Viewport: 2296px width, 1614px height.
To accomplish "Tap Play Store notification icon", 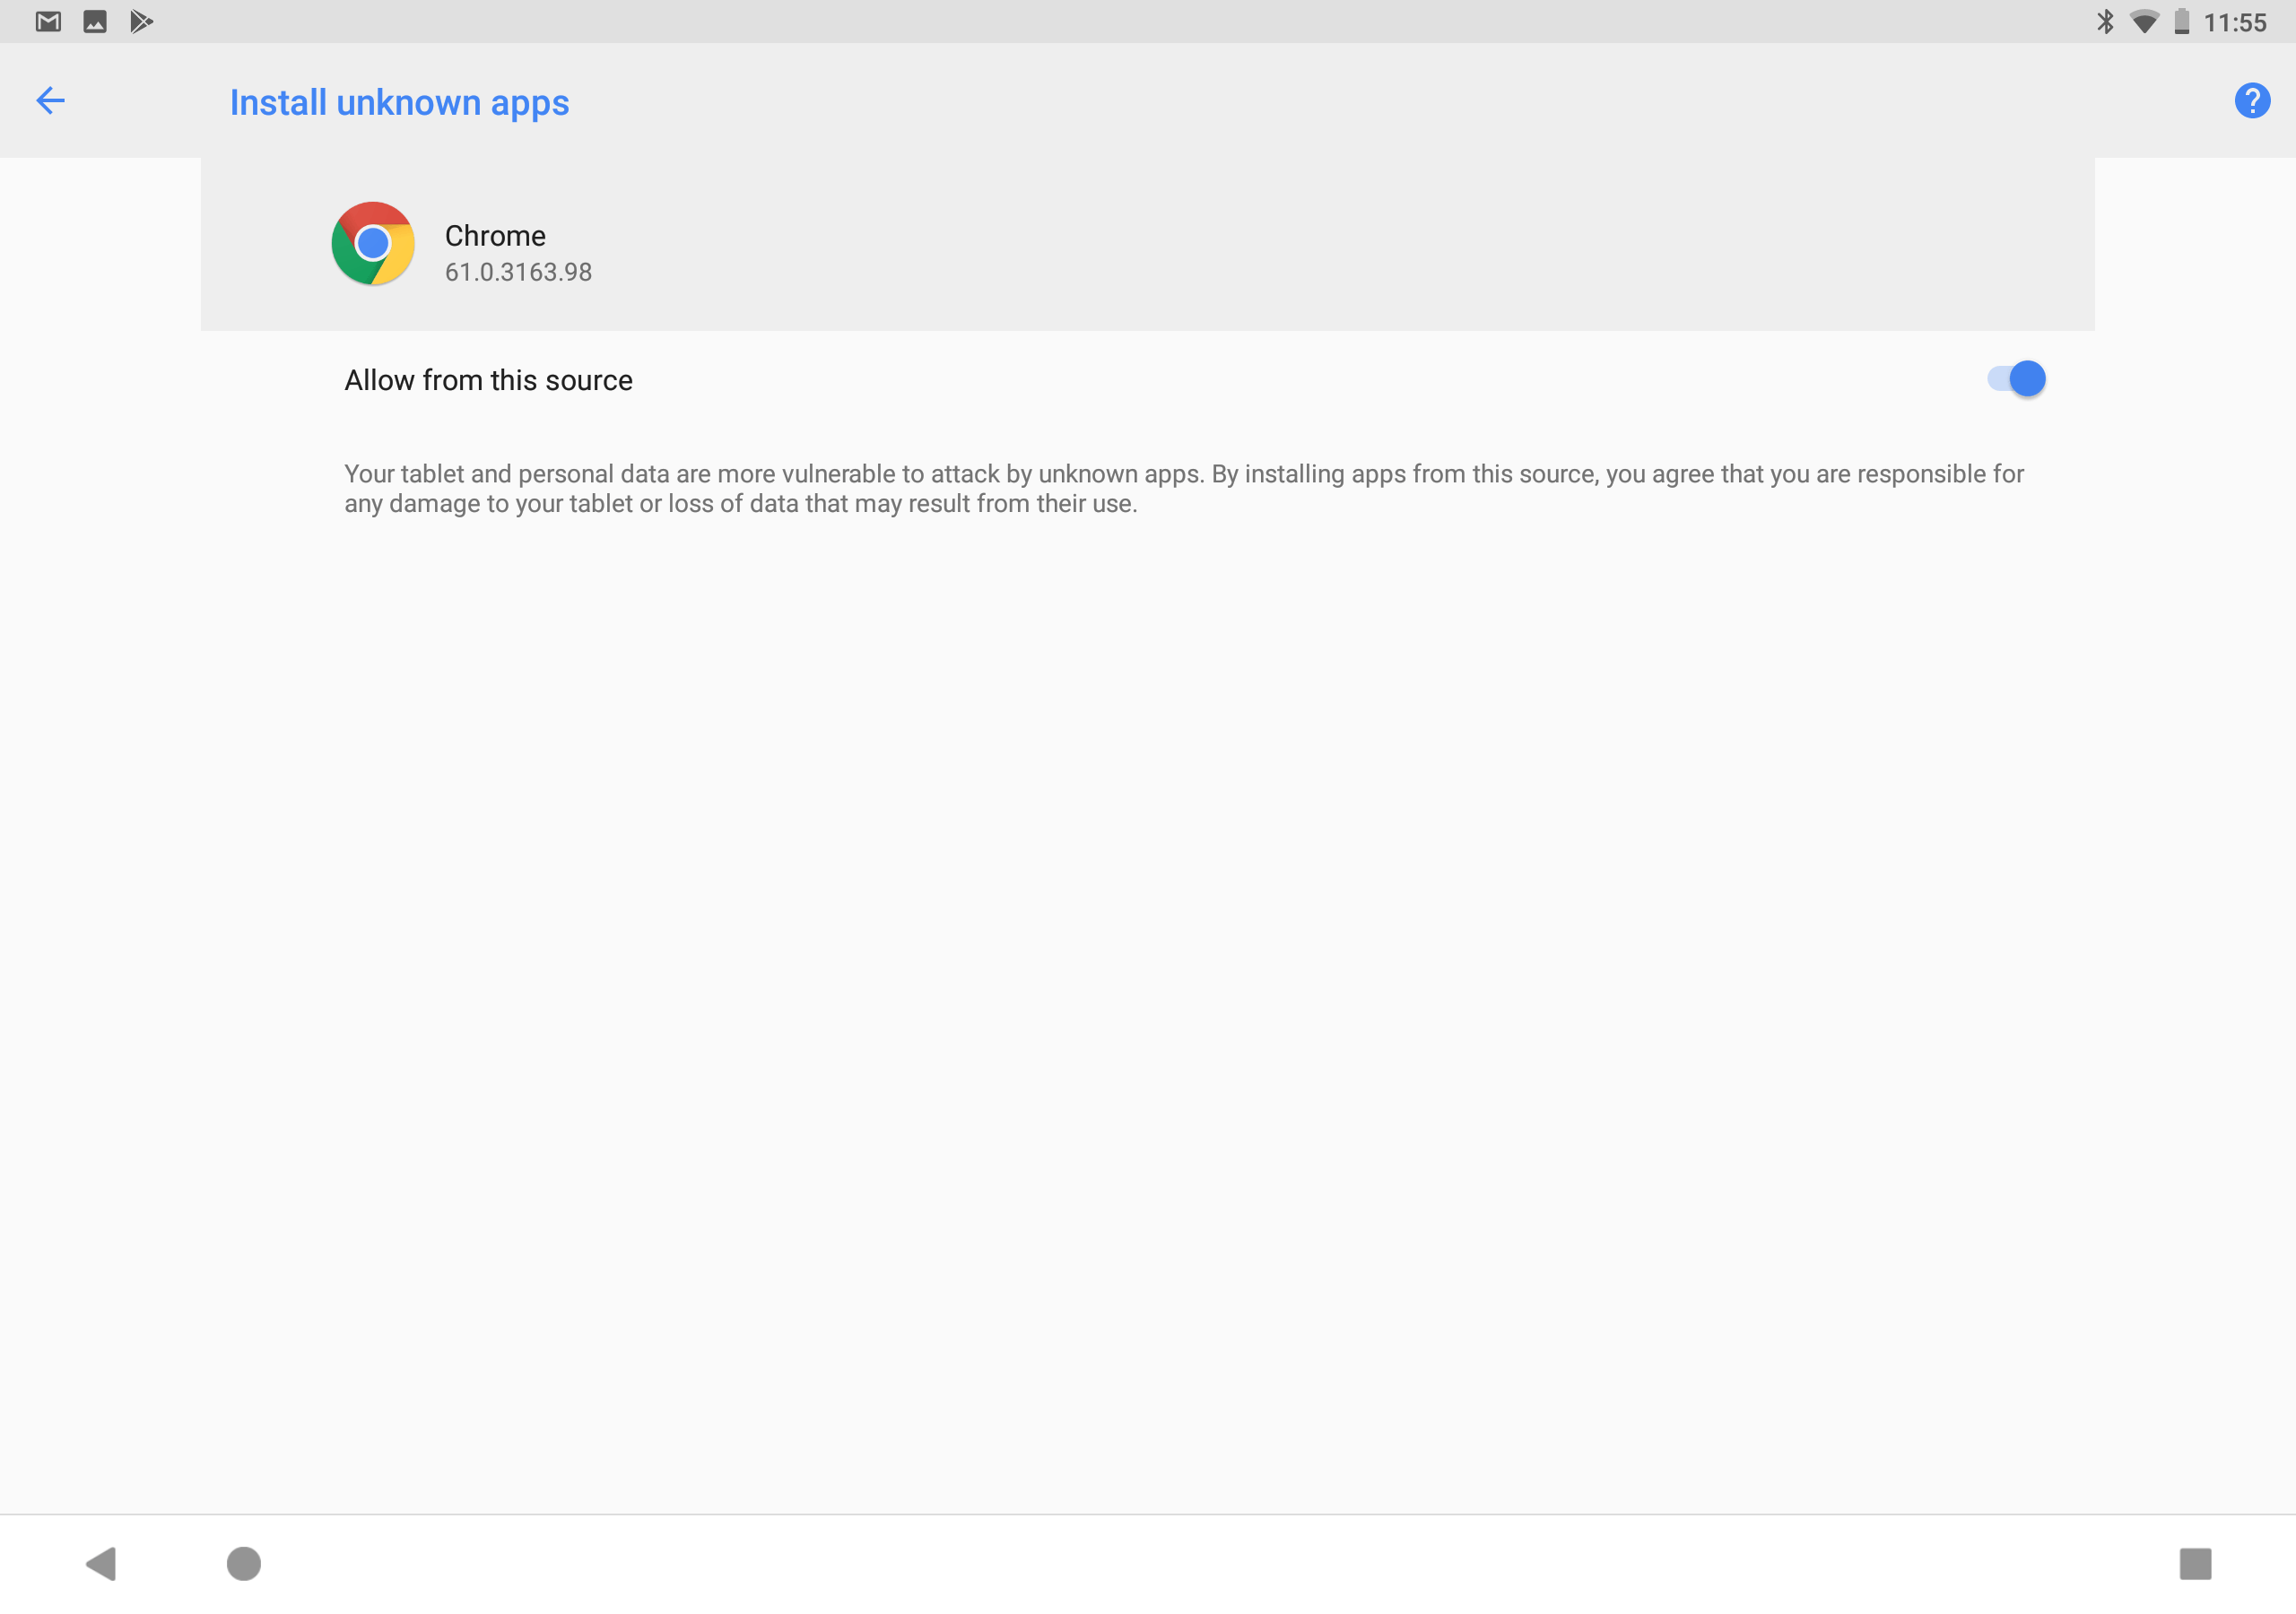I will coord(141,21).
